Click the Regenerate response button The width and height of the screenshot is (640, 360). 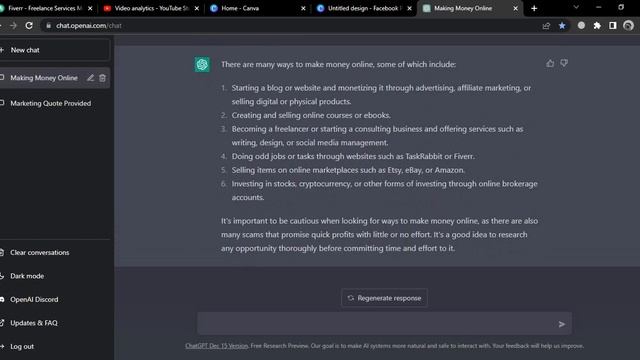tap(384, 298)
